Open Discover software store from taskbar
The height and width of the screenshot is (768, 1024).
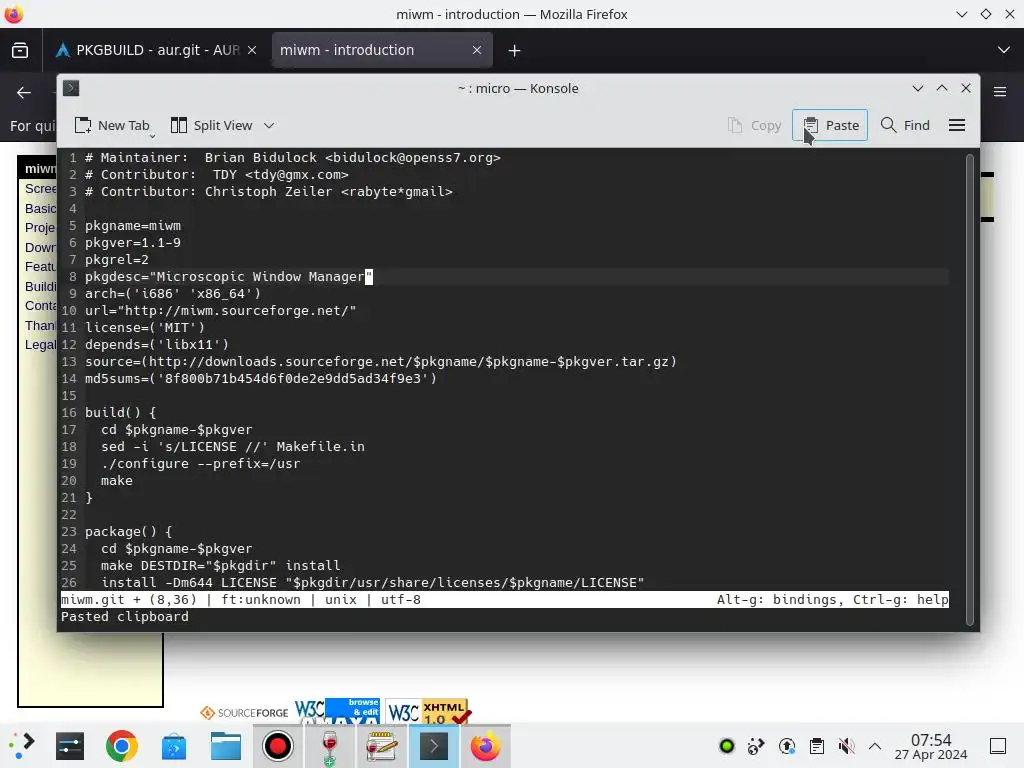[174, 746]
